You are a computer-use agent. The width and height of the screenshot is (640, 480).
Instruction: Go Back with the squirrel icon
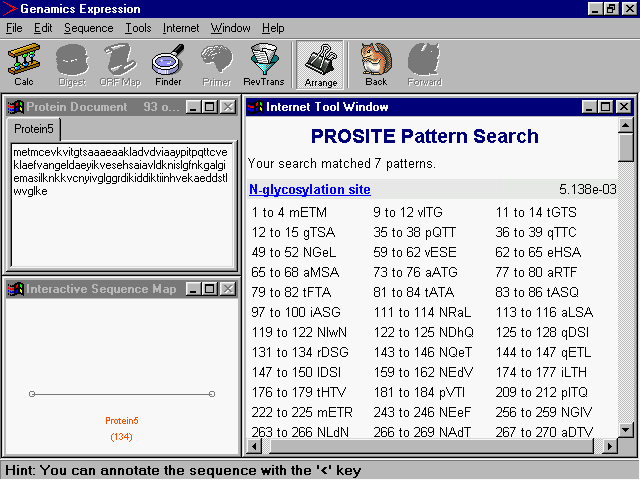tap(376, 64)
